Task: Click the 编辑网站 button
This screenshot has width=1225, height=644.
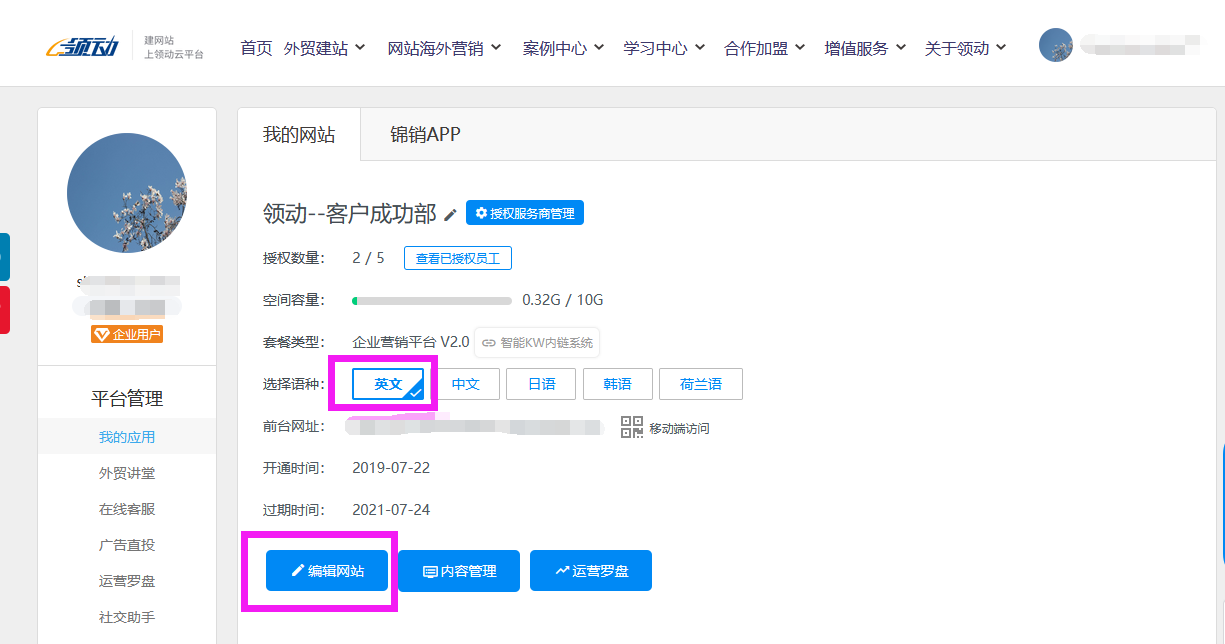Action: (326, 571)
